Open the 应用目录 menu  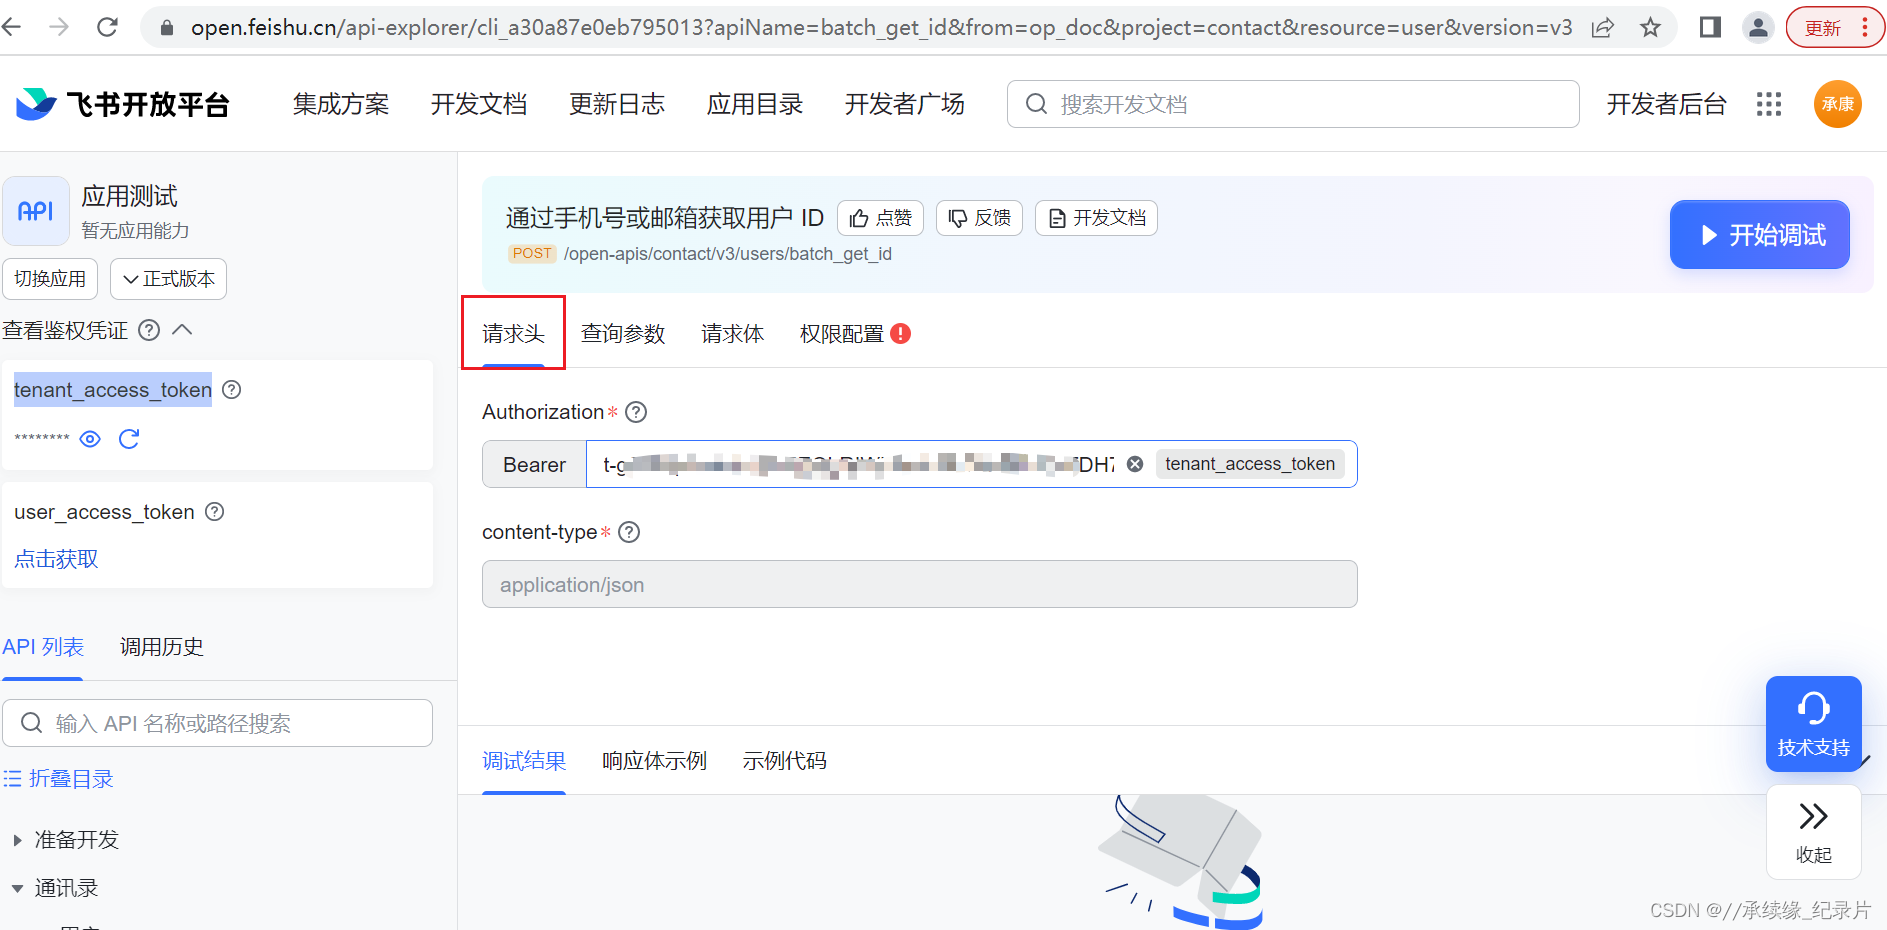755,104
